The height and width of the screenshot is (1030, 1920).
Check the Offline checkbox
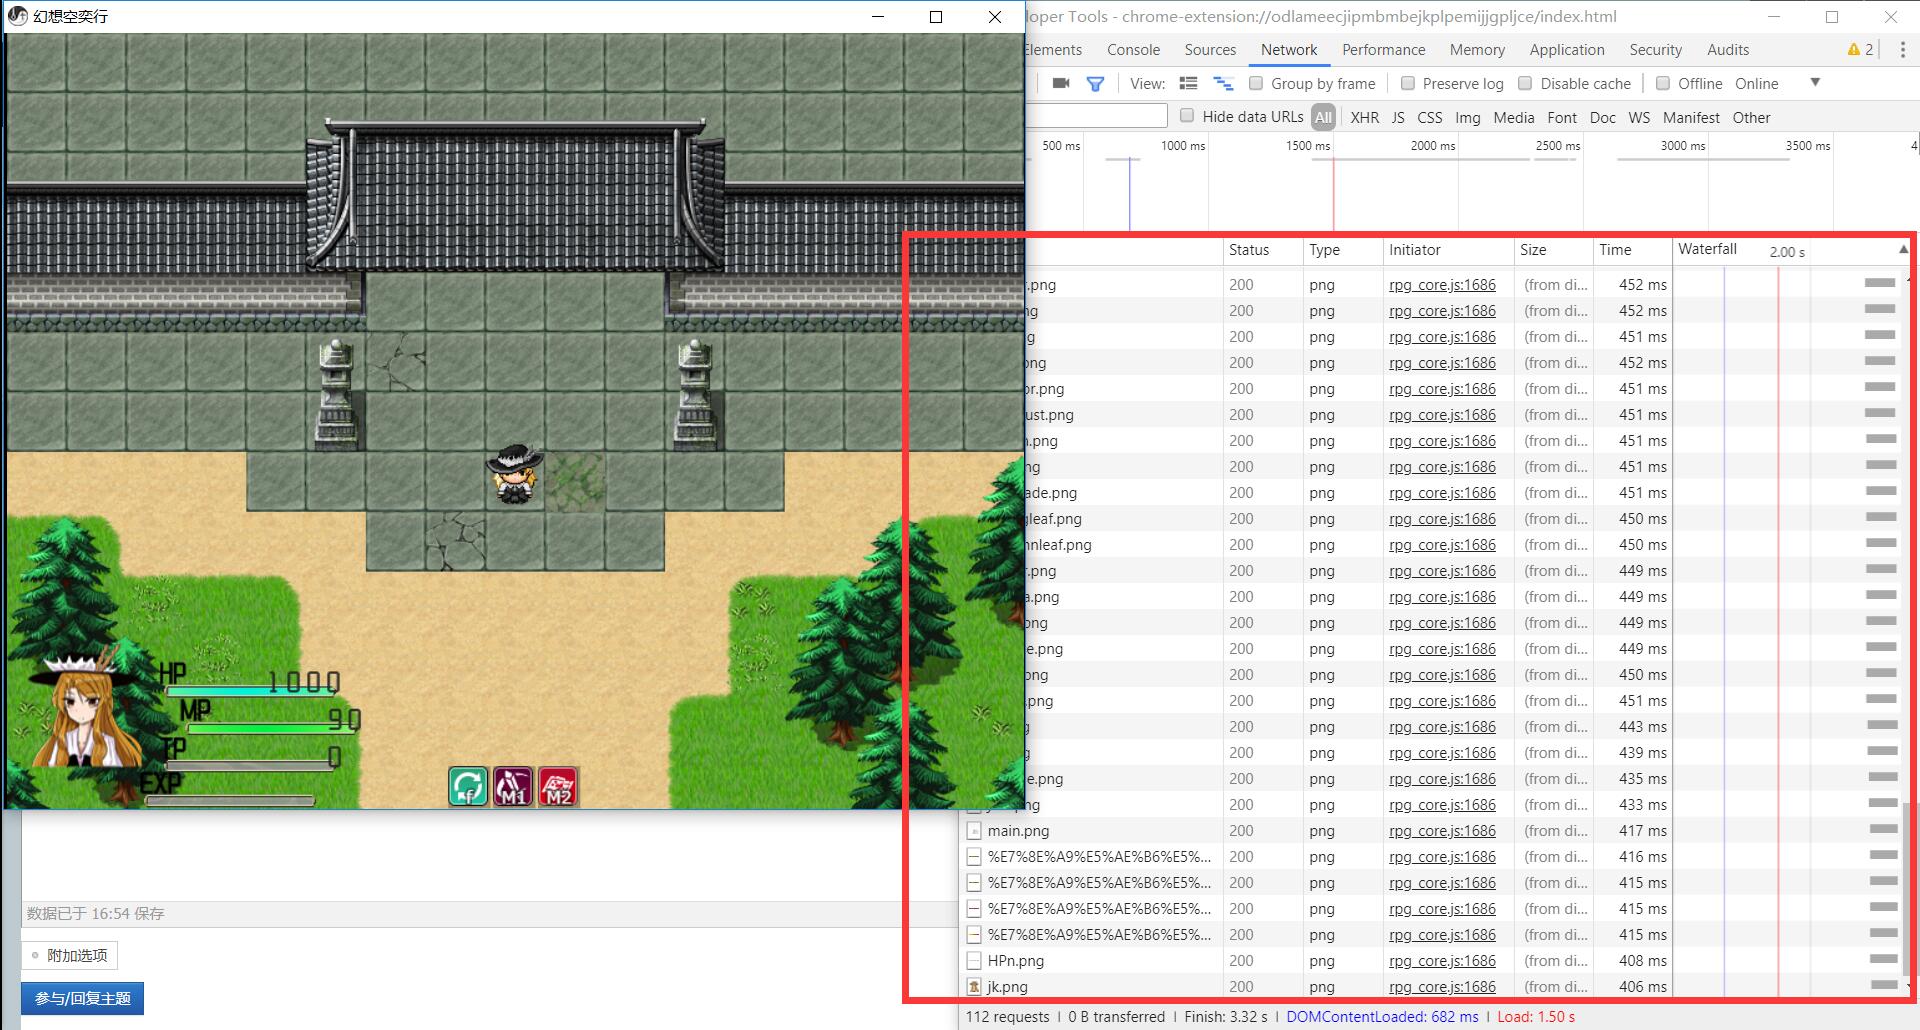1663,83
